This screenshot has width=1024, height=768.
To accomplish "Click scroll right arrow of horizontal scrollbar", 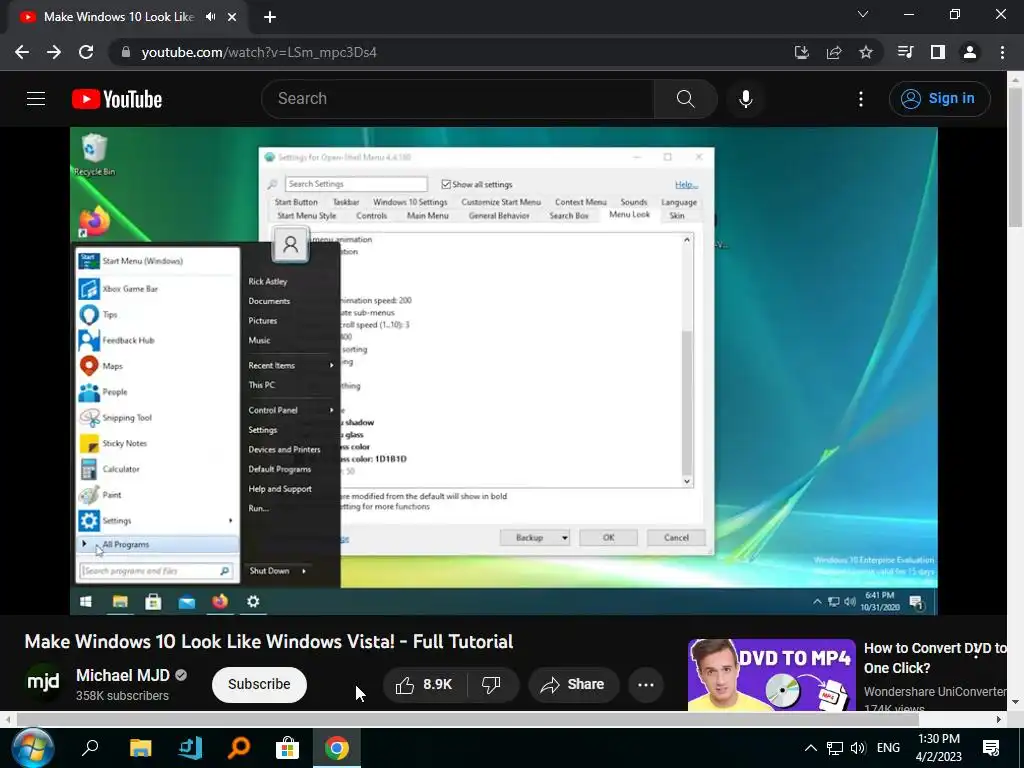I will coord(998,719).
